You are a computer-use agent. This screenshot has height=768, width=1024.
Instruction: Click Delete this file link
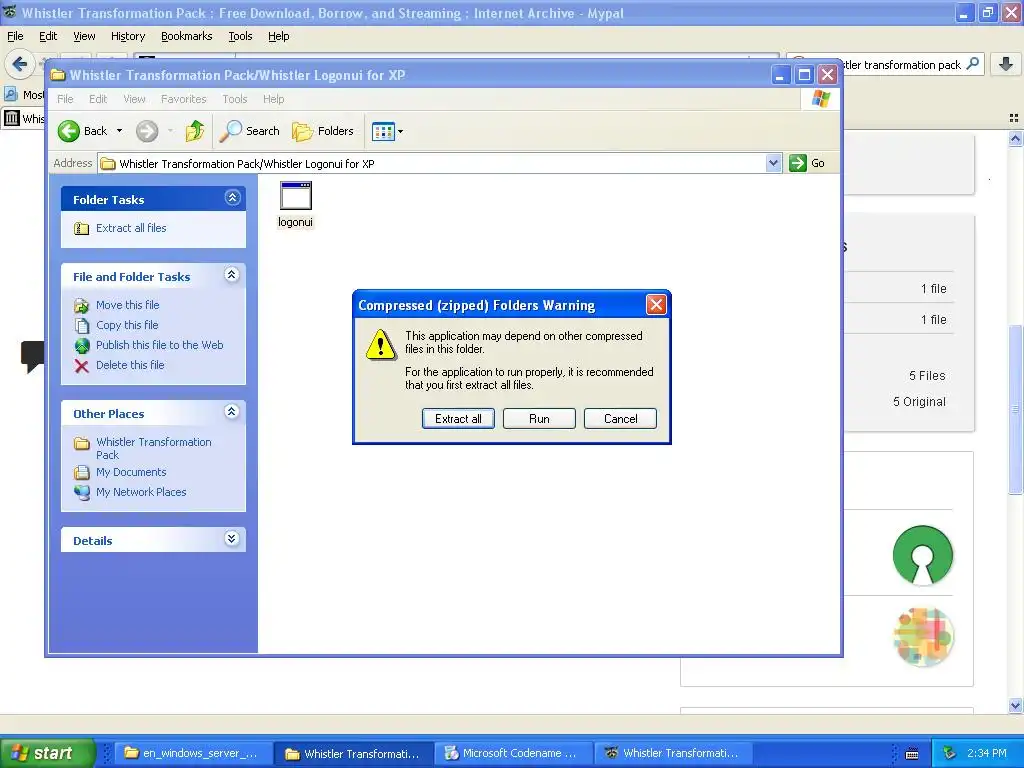coord(130,365)
